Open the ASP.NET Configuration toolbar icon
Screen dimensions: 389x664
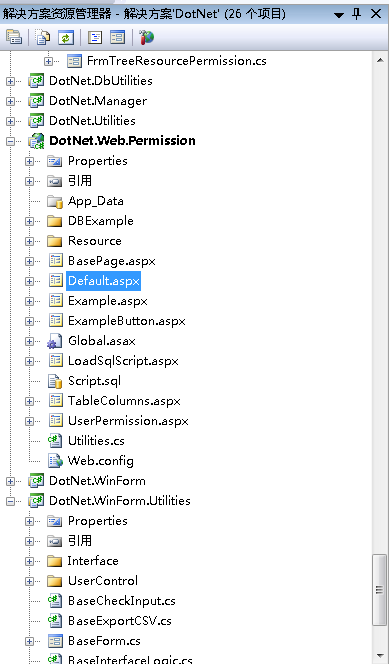[x=146, y=37]
